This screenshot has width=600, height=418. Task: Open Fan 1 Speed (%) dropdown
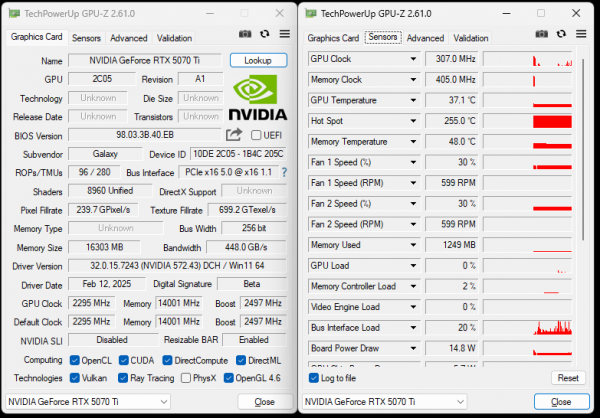pos(413,162)
